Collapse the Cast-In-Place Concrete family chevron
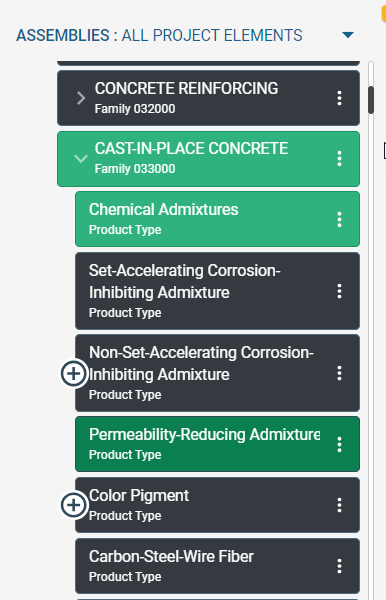The width and height of the screenshot is (386, 600). pyautogui.click(x=81, y=158)
